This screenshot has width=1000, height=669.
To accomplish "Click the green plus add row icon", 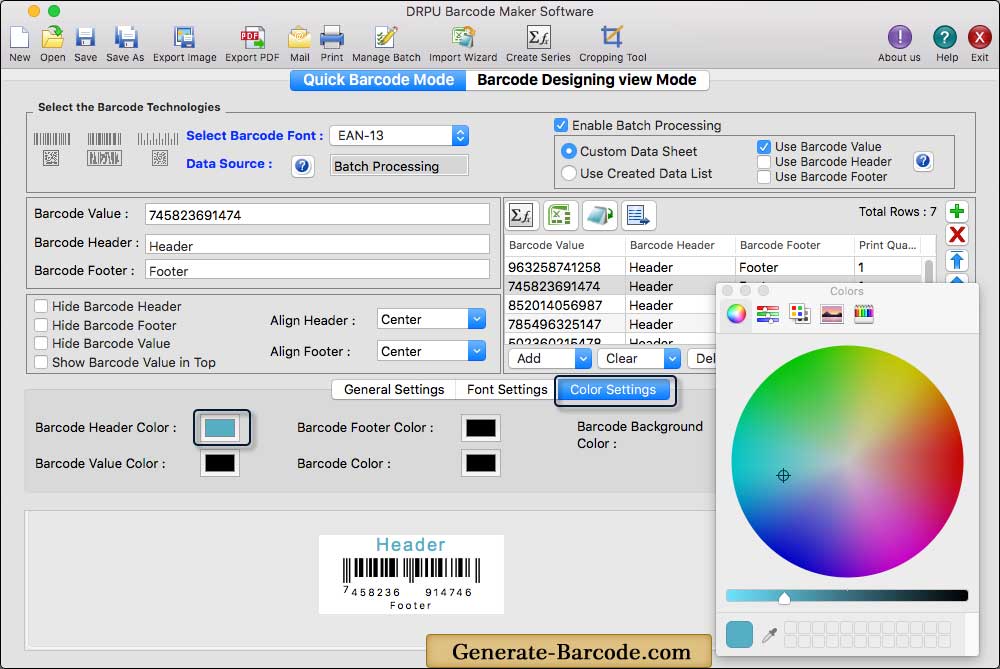I will pyautogui.click(x=956, y=211).
